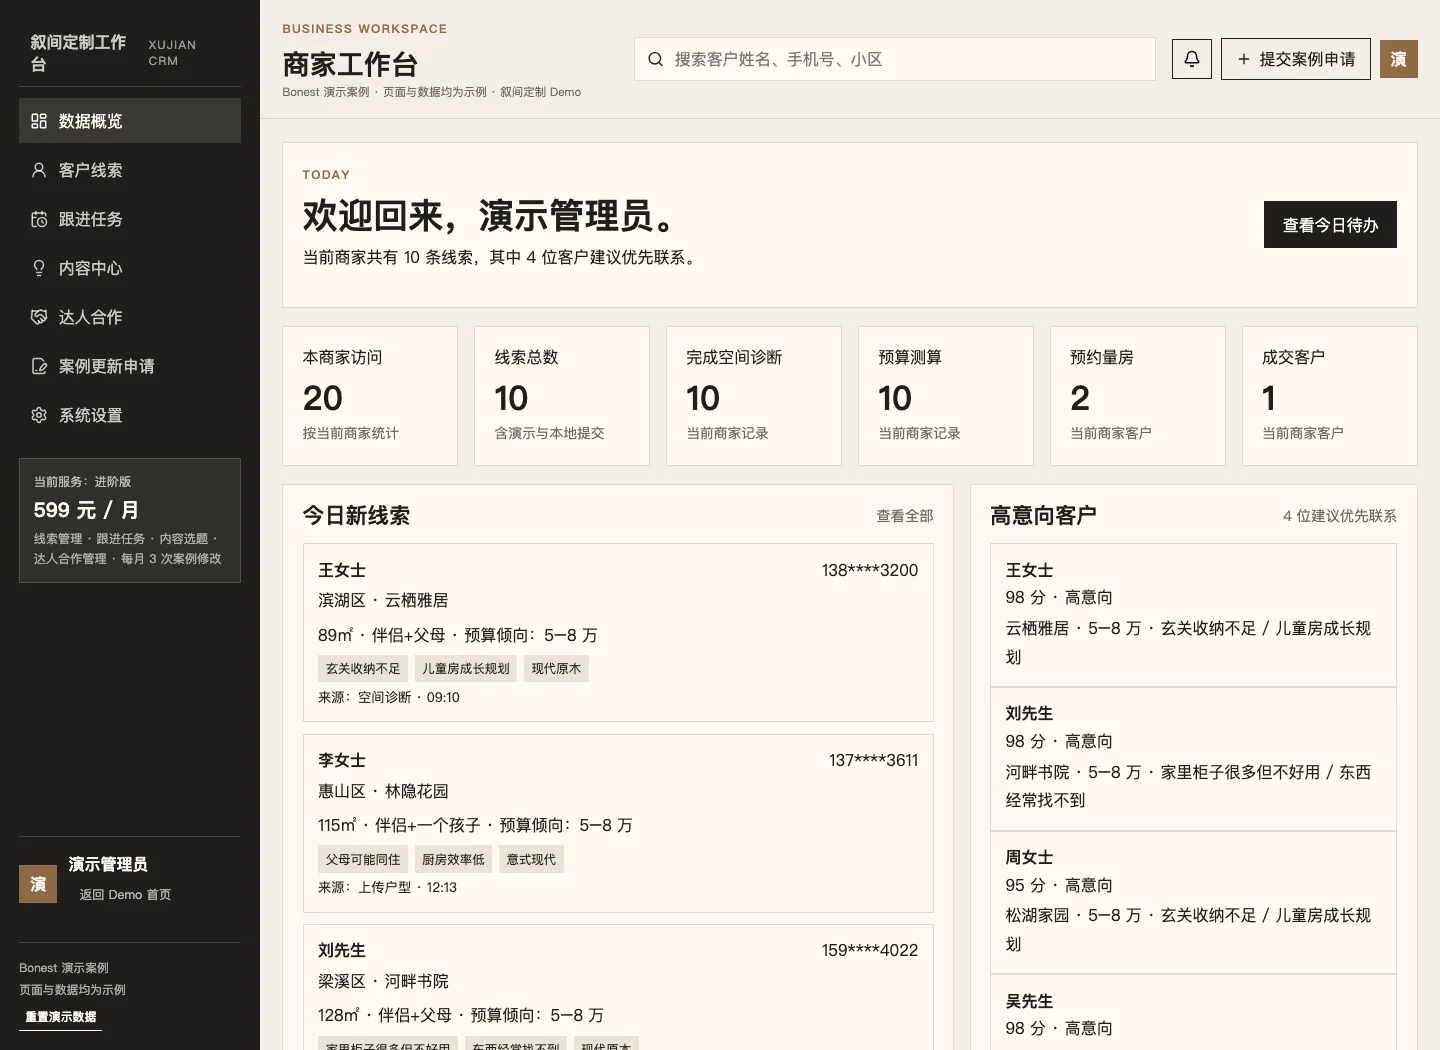This screenshot has height=1050, width=1440.
Task: Click 演示管理员 user name in sidebar
Action: [108, 864]
